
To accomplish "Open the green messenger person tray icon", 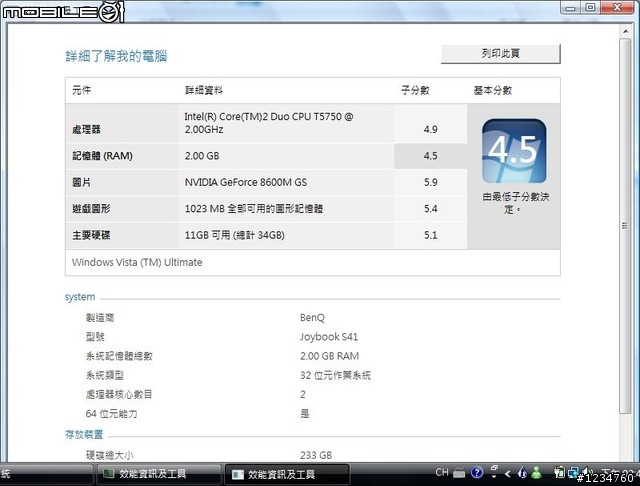I will 536,473.
